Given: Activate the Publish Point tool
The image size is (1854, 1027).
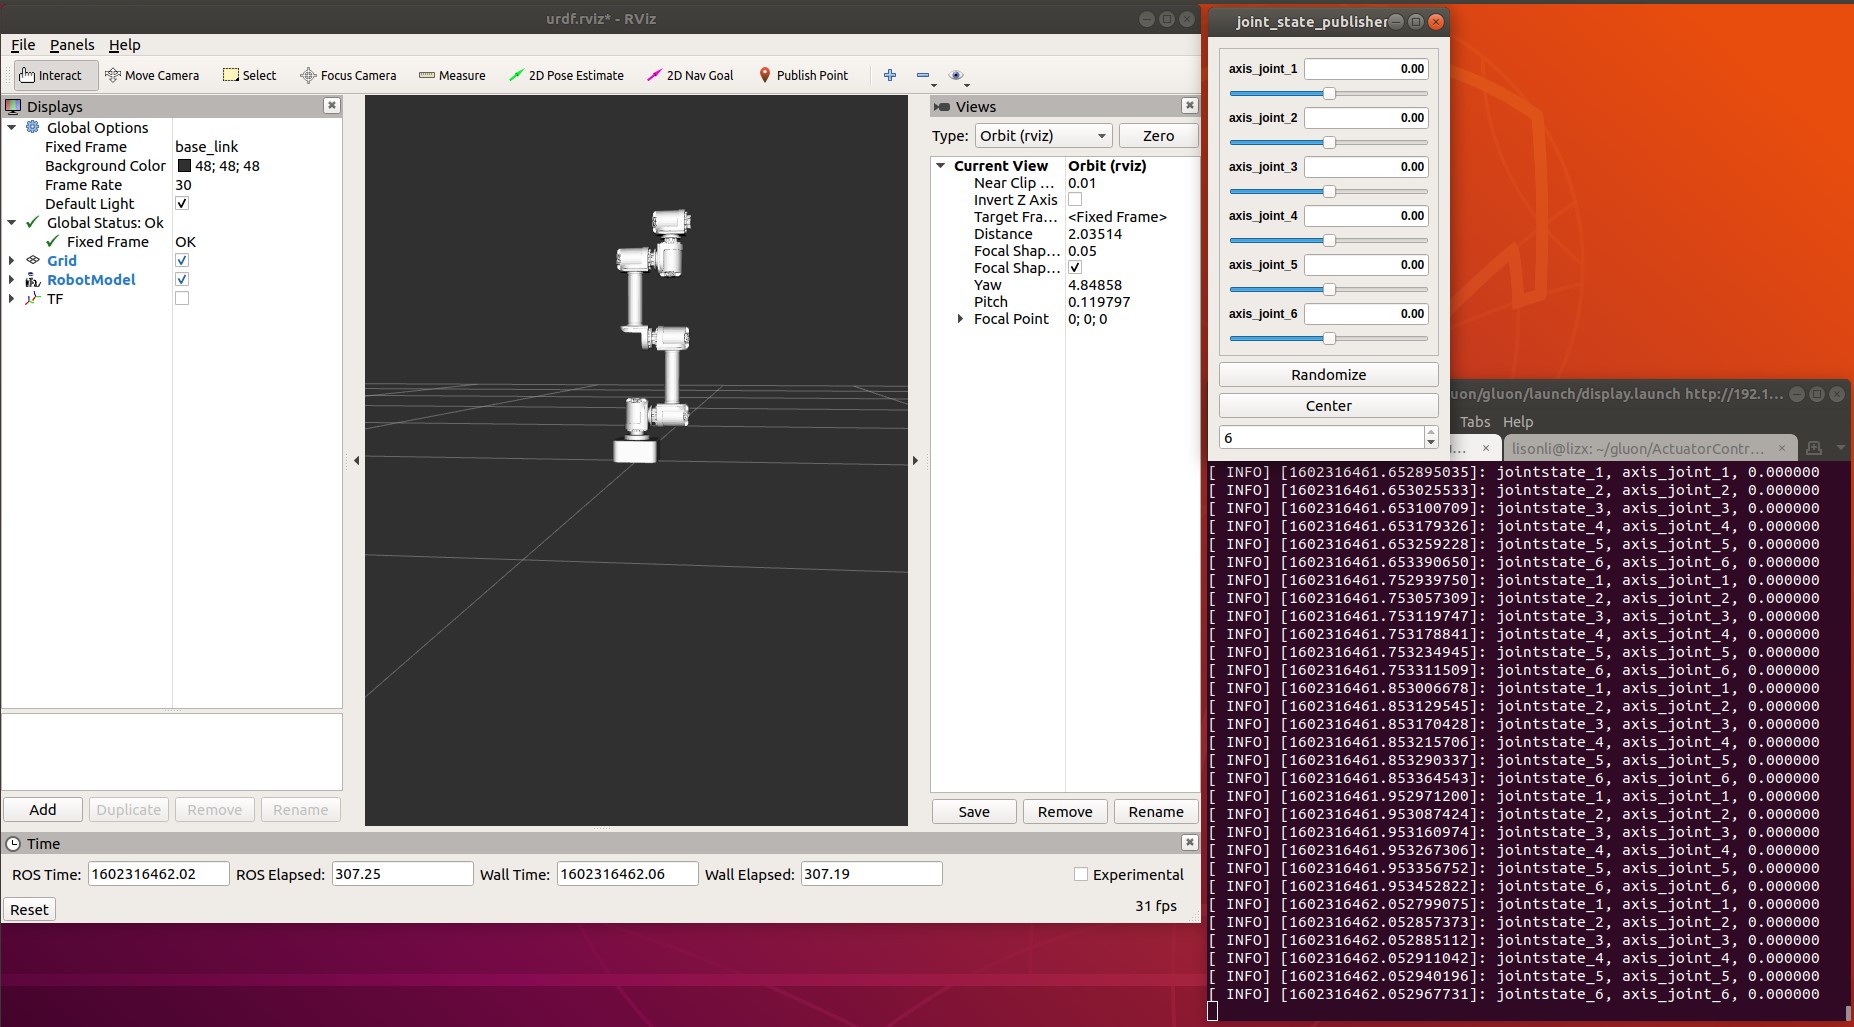Looking at the screenshot, I should 803,75.
